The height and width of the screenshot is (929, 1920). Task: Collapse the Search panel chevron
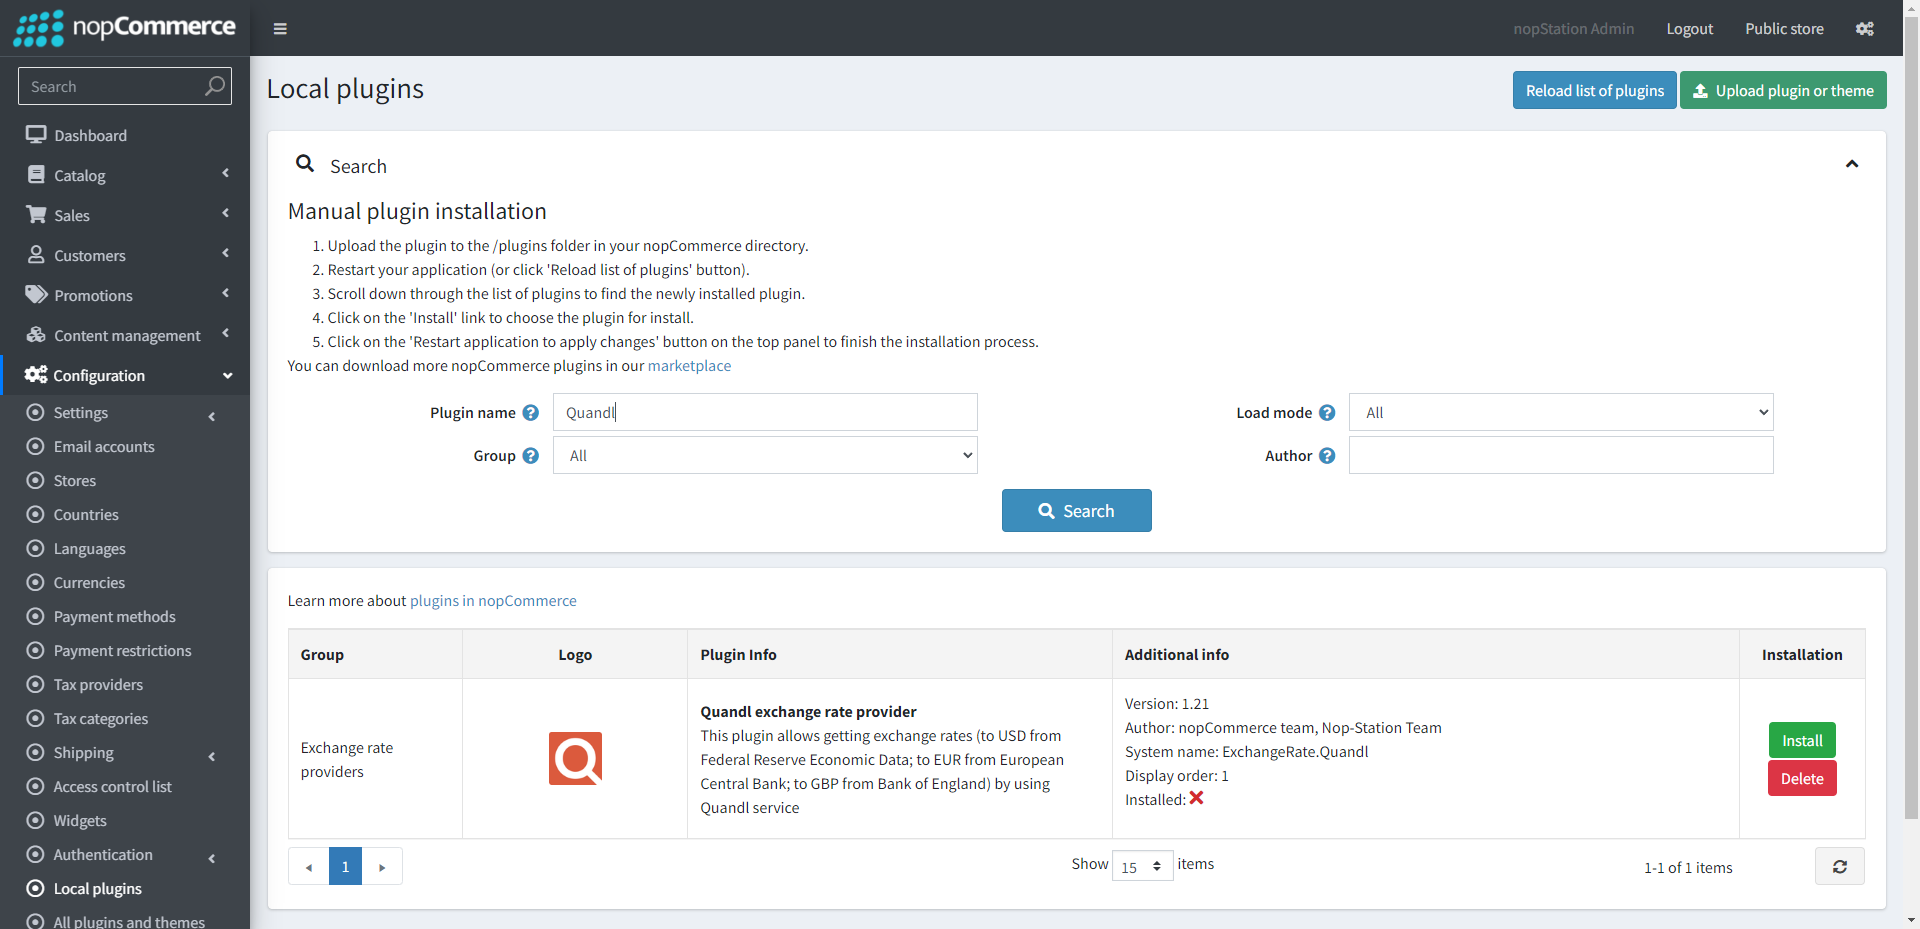[1852, 164]
